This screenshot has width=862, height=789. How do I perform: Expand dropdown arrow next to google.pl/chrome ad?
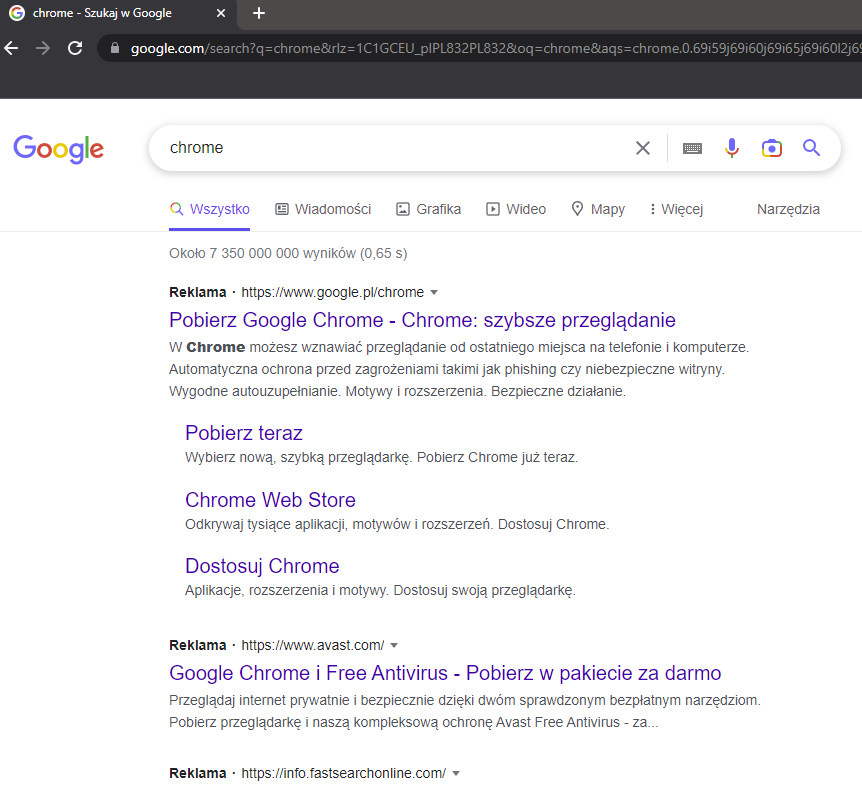(x=434, y=293)
